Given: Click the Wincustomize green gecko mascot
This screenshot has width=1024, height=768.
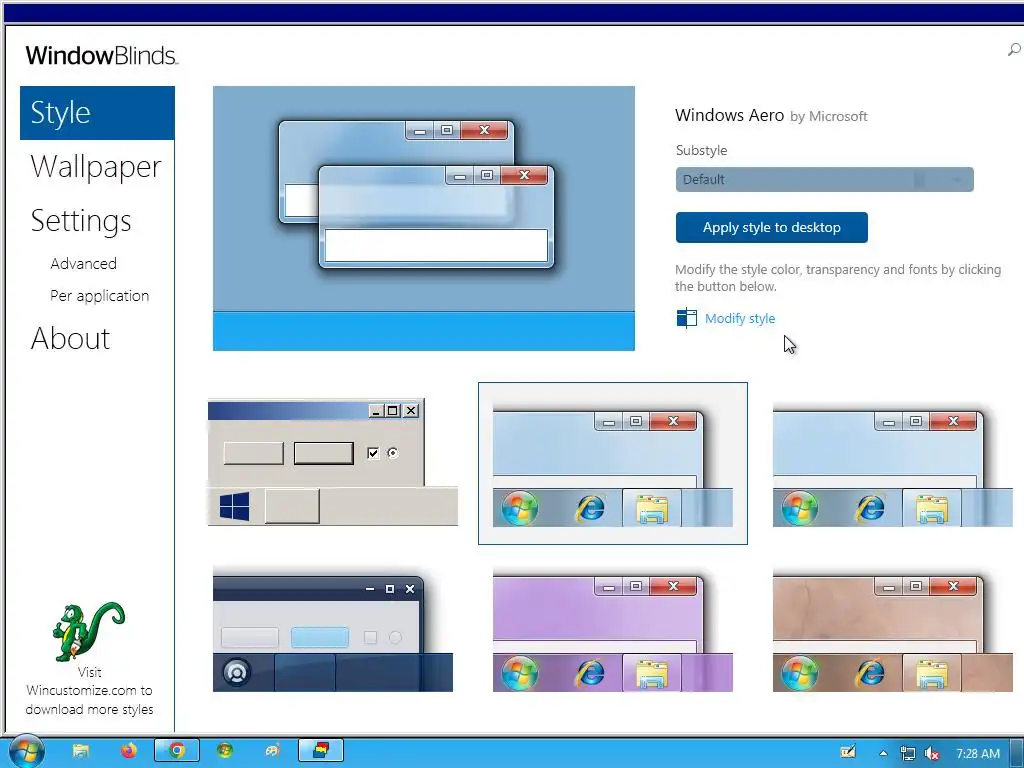Looking at the screenshot, I should (x=88, y=632).
